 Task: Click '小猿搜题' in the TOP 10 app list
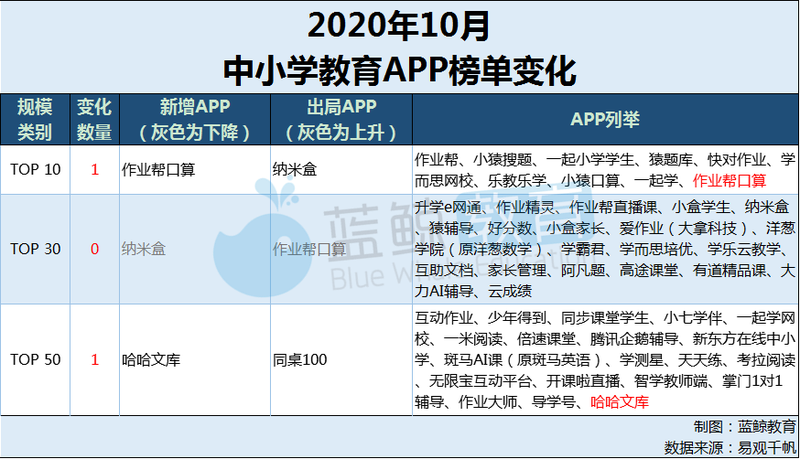pyautogui.click(x=503, y=160)
